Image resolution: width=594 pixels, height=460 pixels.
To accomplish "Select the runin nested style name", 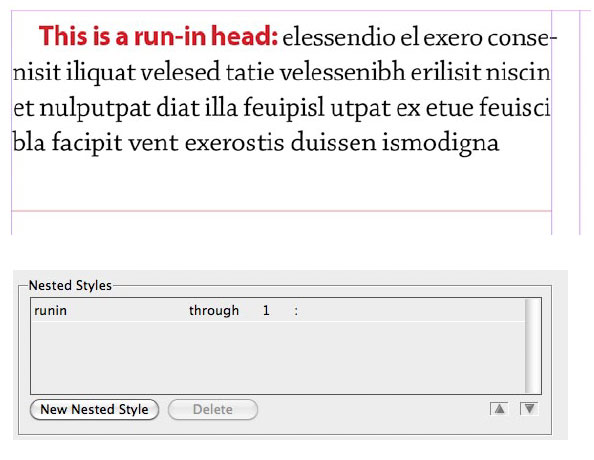I will click(50, 311).
